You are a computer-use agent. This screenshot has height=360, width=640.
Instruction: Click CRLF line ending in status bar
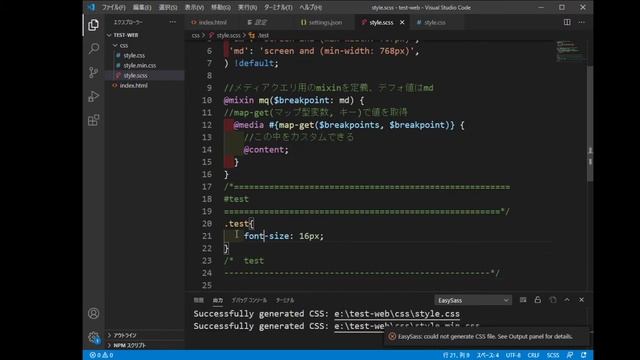coord(533,355)
